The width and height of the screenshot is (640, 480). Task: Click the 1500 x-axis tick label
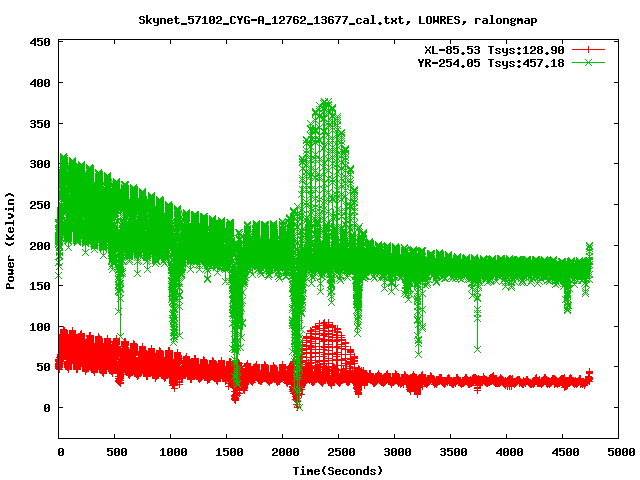229,452
